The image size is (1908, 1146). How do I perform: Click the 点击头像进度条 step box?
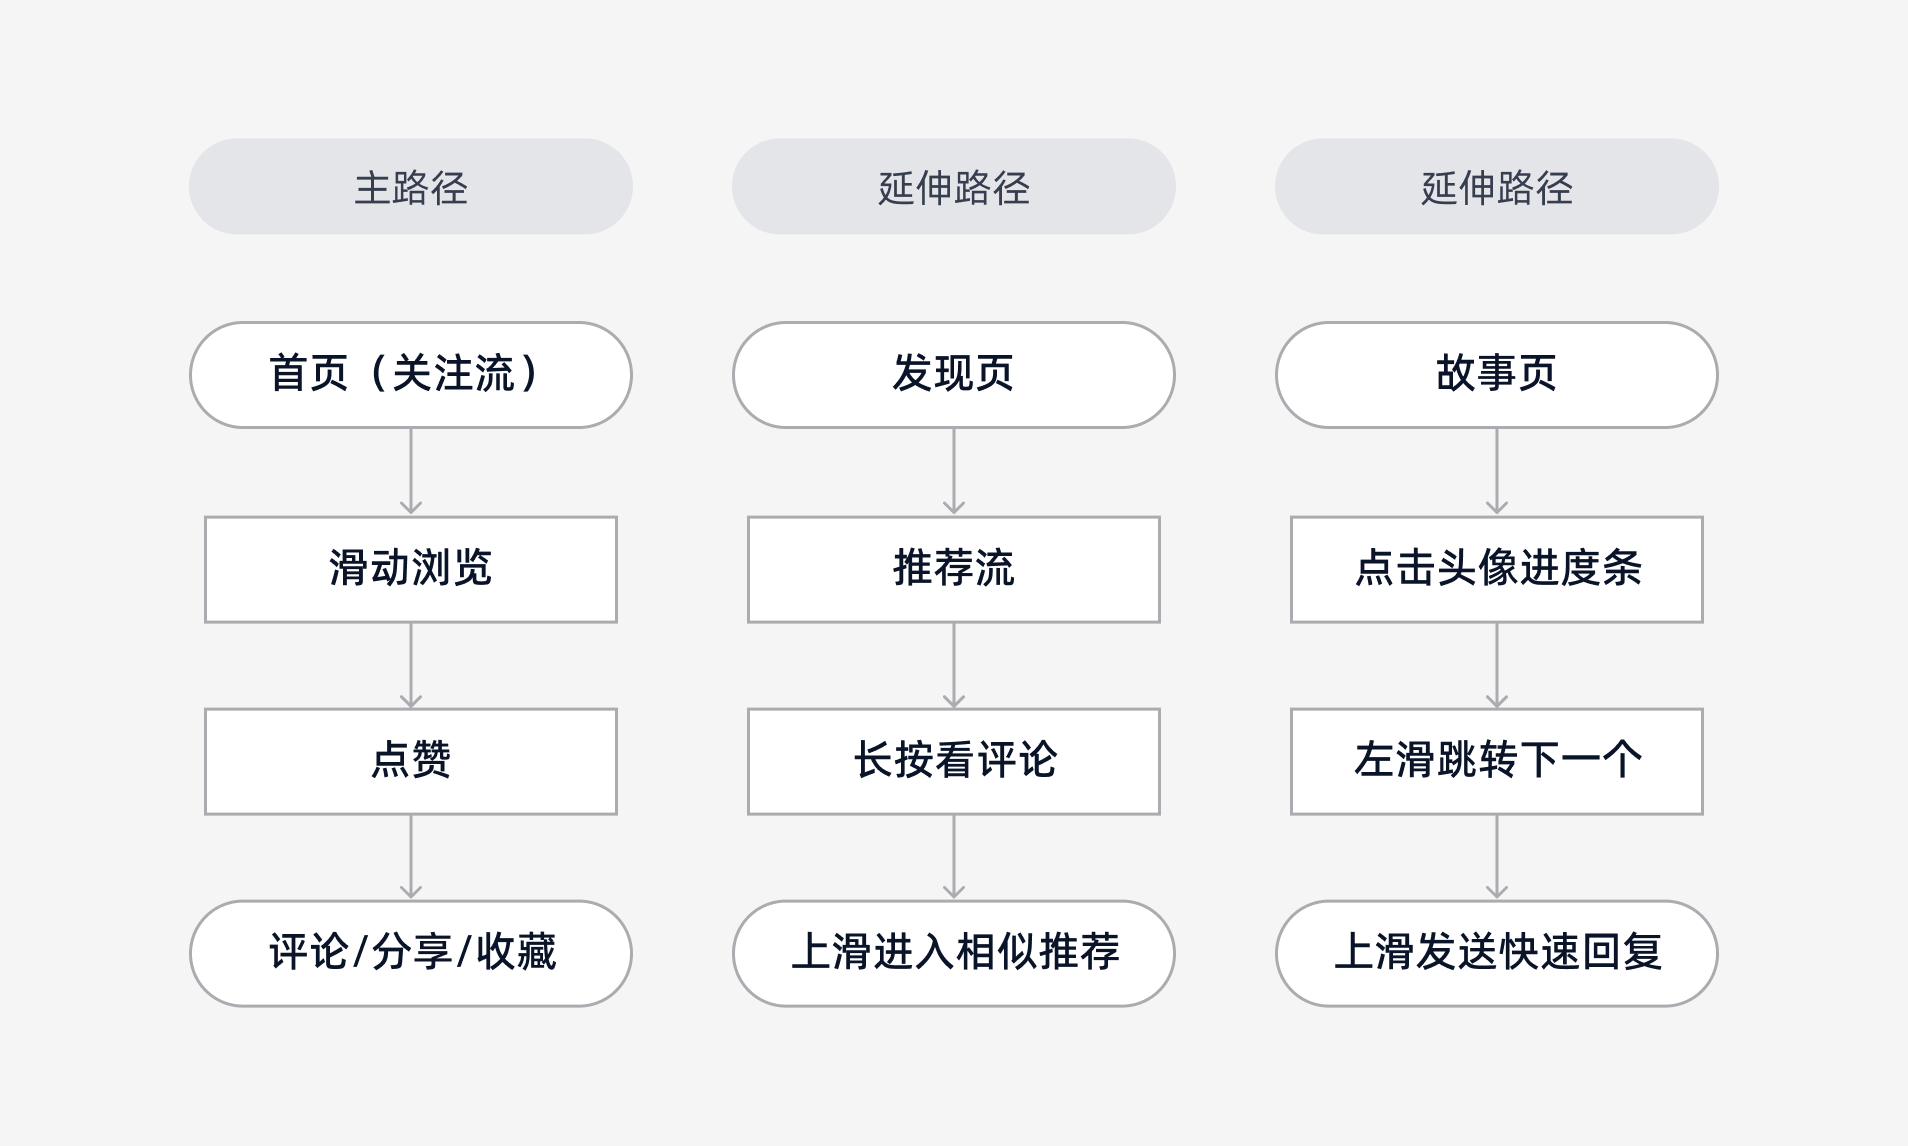point(1496,569)
